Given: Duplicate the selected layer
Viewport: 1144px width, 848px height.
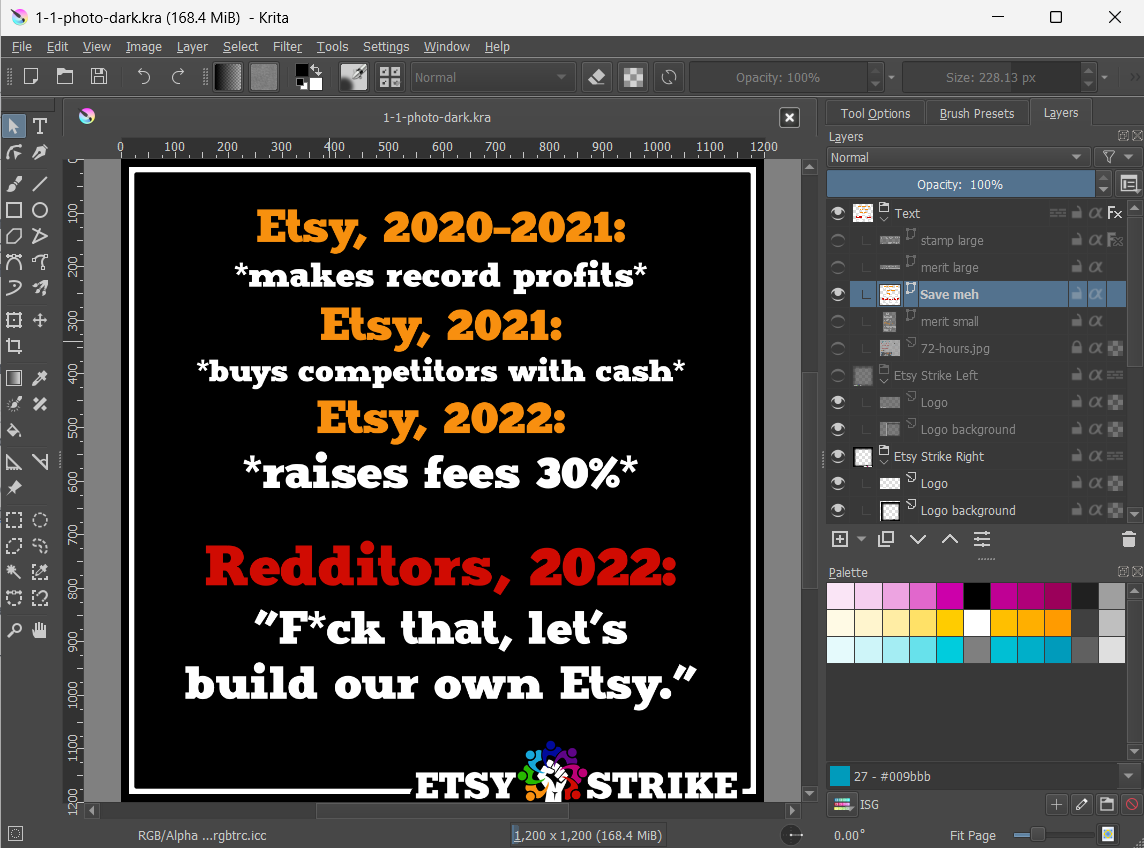Looking at the screenshot, I should 886,539.
